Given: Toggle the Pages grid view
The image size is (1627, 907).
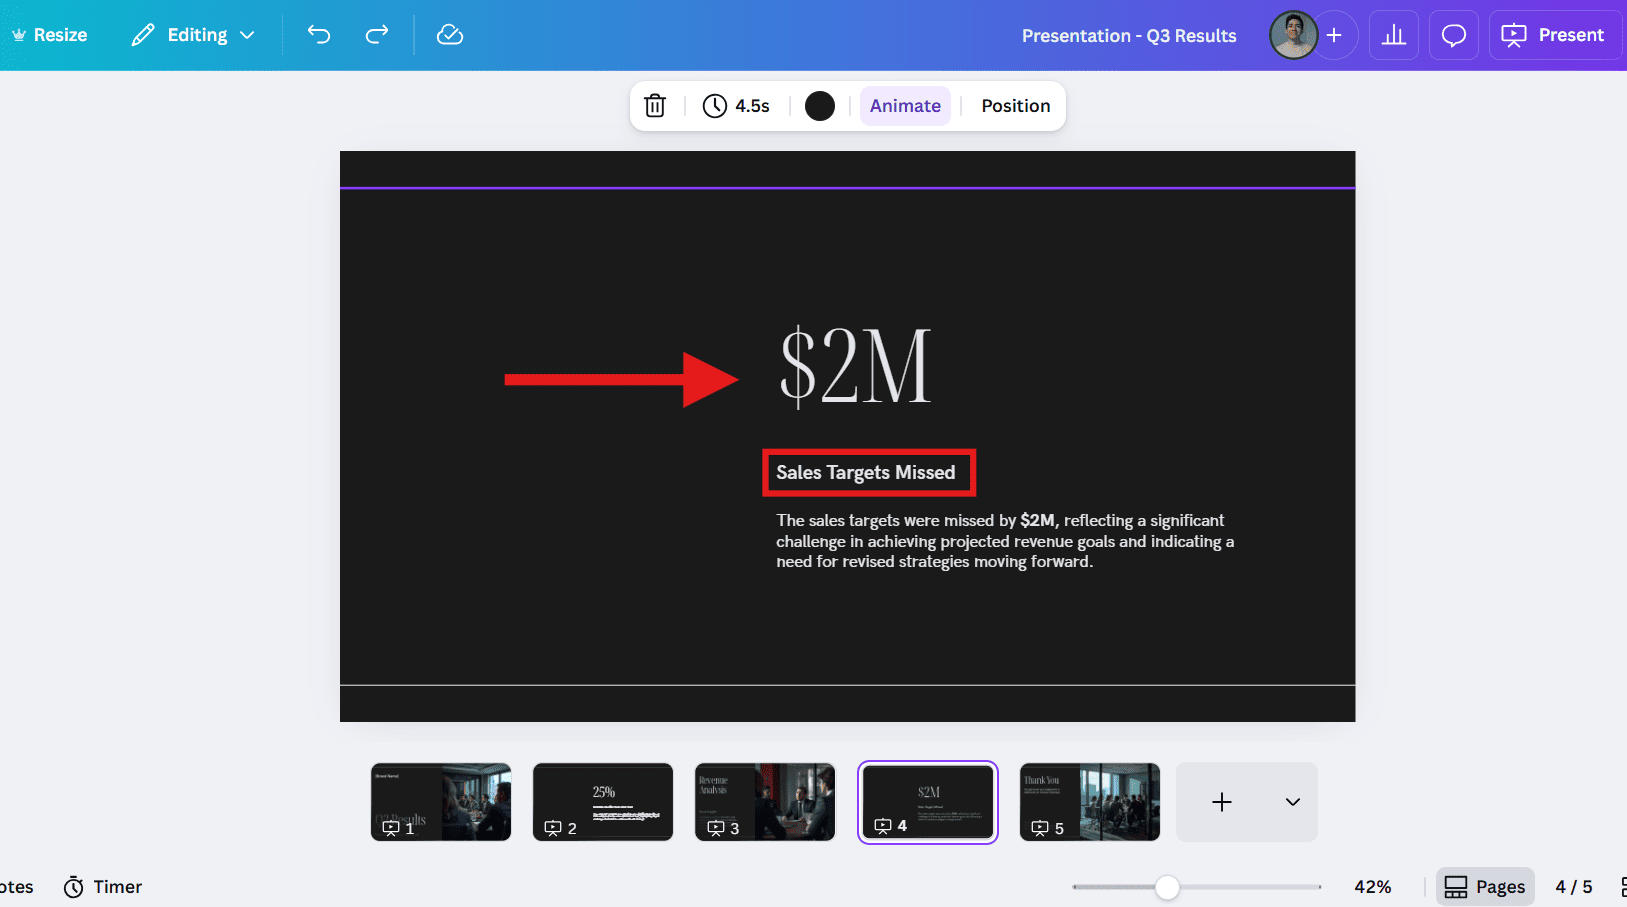Looking at the screenshot, I should coord(1485,887).
